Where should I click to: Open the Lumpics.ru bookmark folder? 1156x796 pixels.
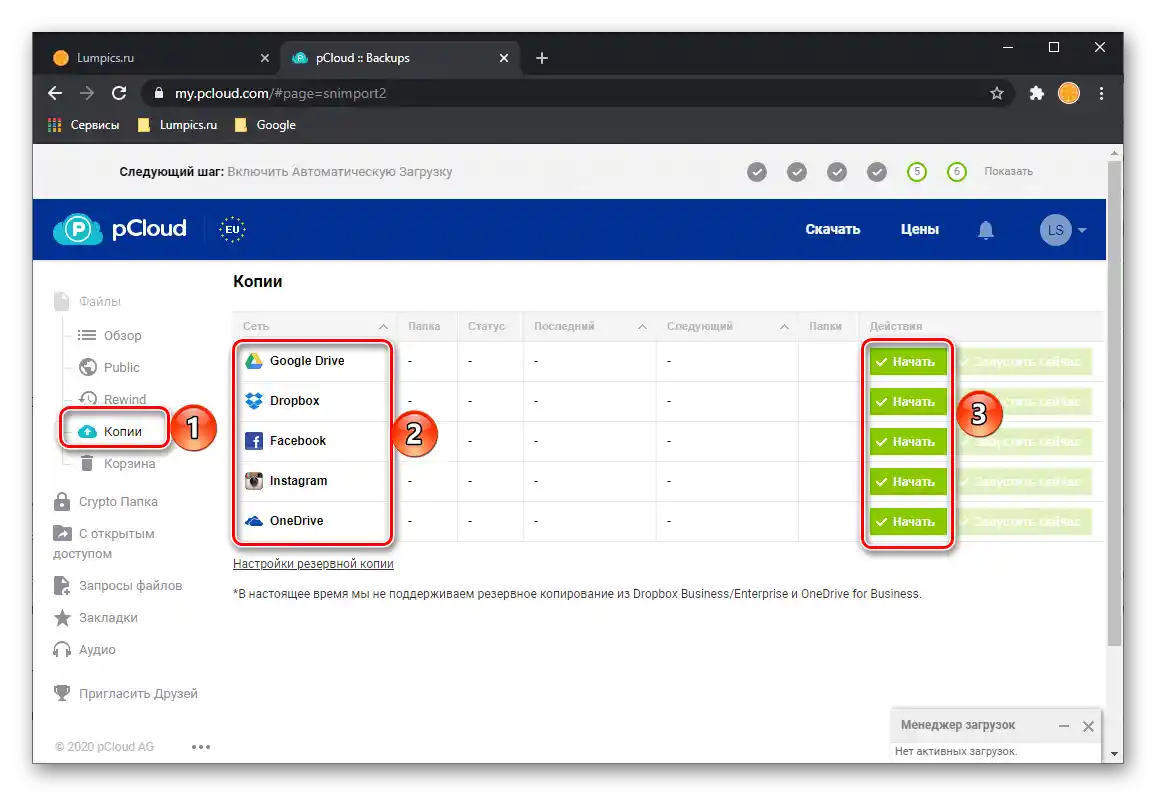pyautogui.click(x=178, y=125)
